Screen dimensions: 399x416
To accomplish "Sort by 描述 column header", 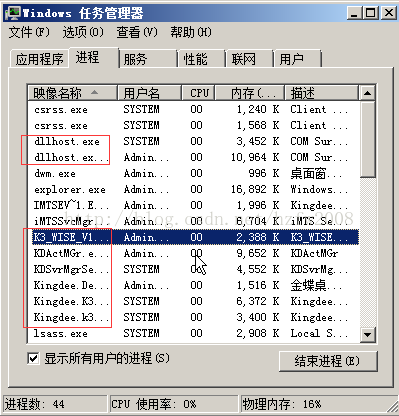I will [322, 93].
